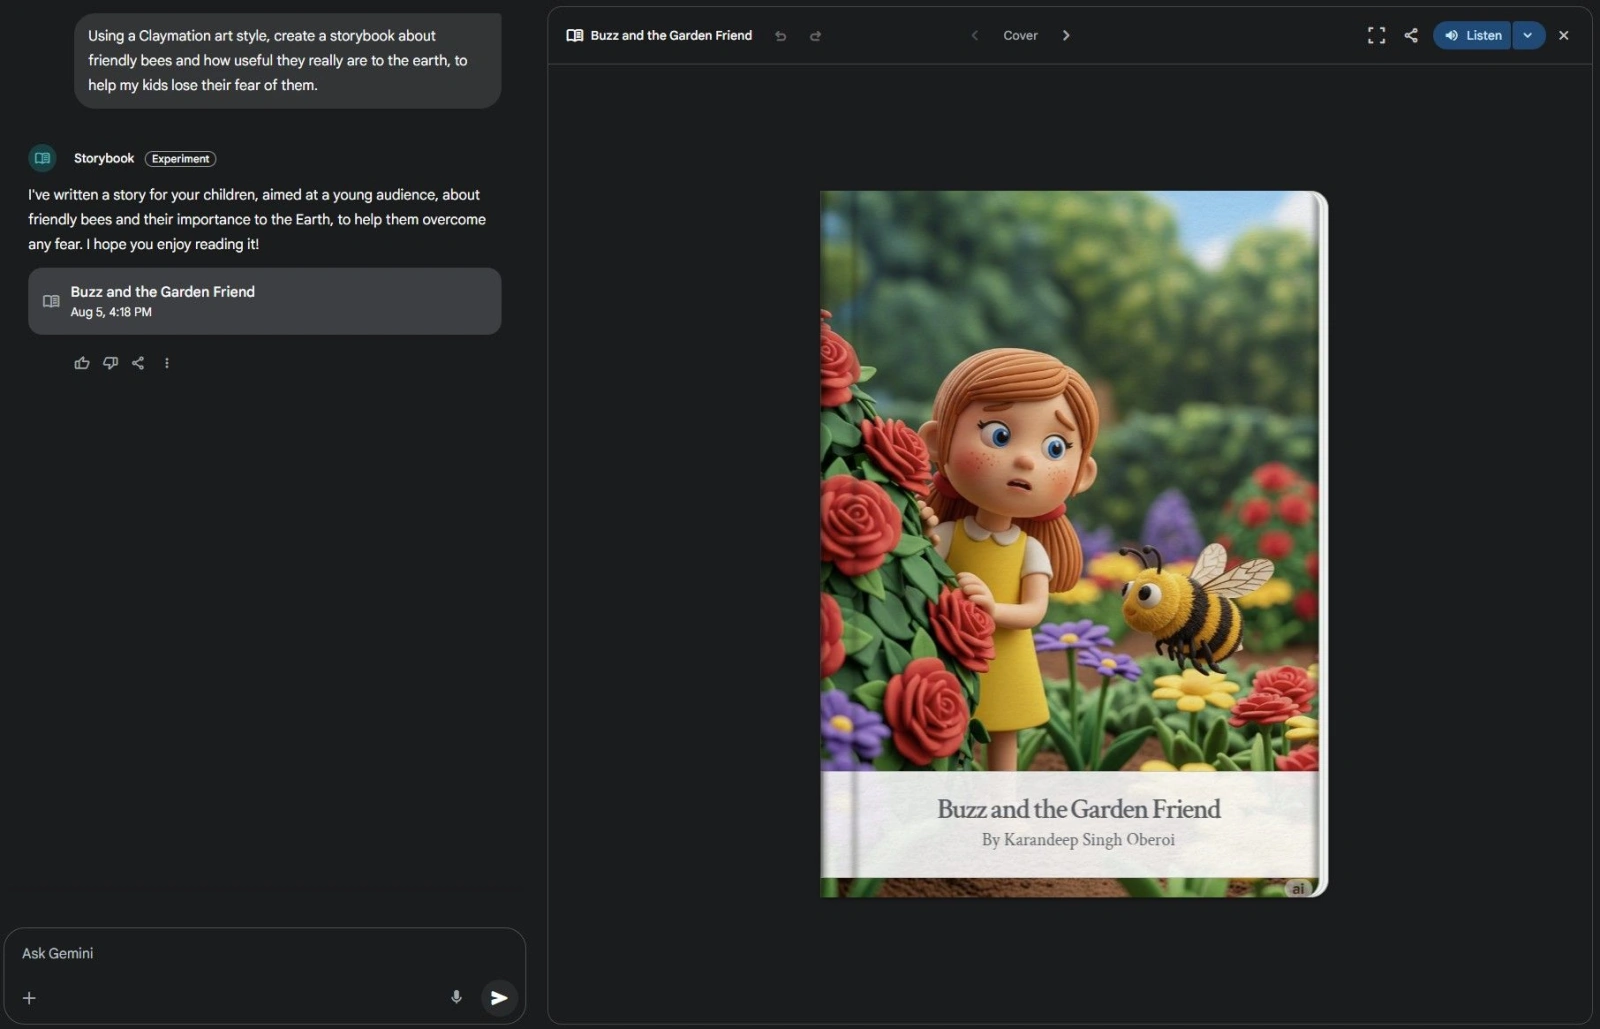Click the plus attachment icon
This screenshot has width=1600, height=1029.
coord(29,998)
